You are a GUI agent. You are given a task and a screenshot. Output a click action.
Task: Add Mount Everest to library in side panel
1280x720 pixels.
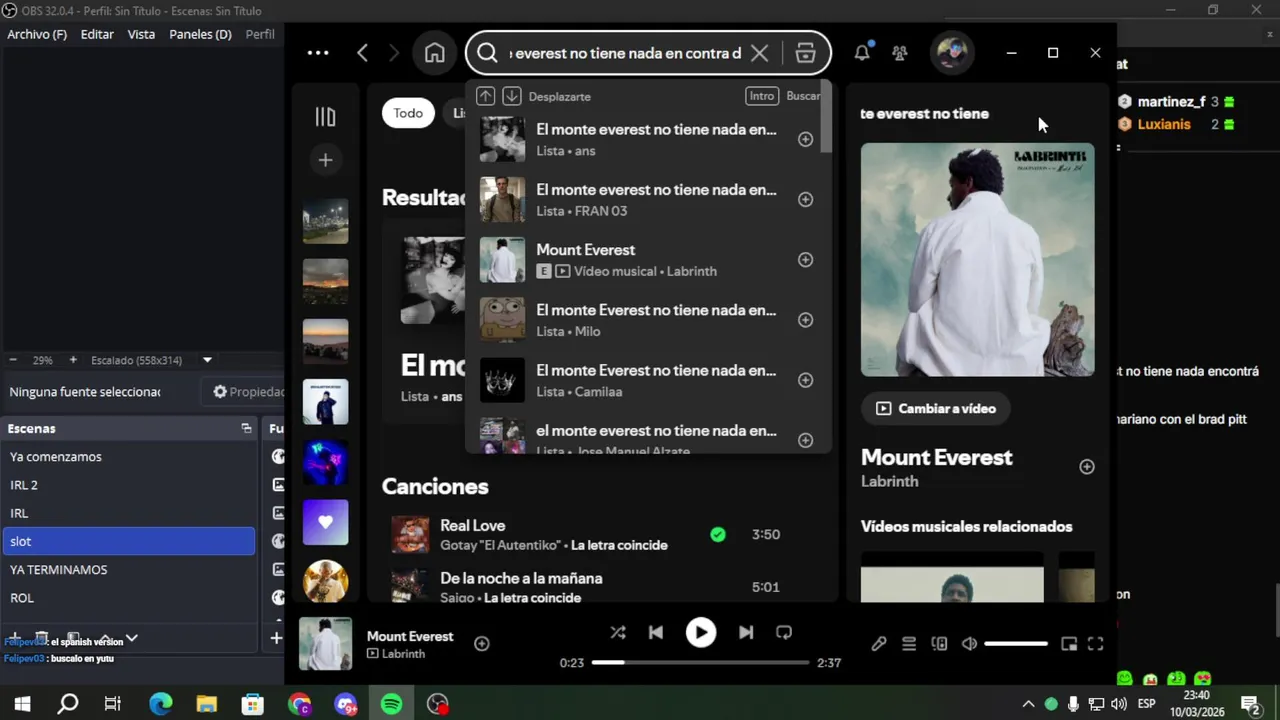(1087, 467)
